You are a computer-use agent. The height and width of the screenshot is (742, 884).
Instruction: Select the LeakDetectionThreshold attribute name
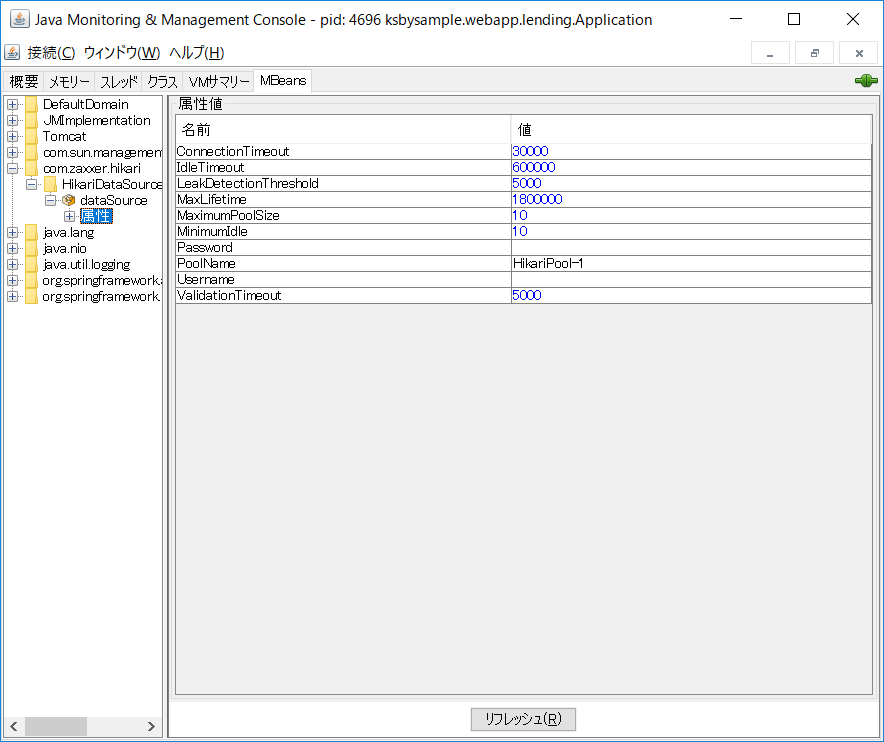coord(247,183)
